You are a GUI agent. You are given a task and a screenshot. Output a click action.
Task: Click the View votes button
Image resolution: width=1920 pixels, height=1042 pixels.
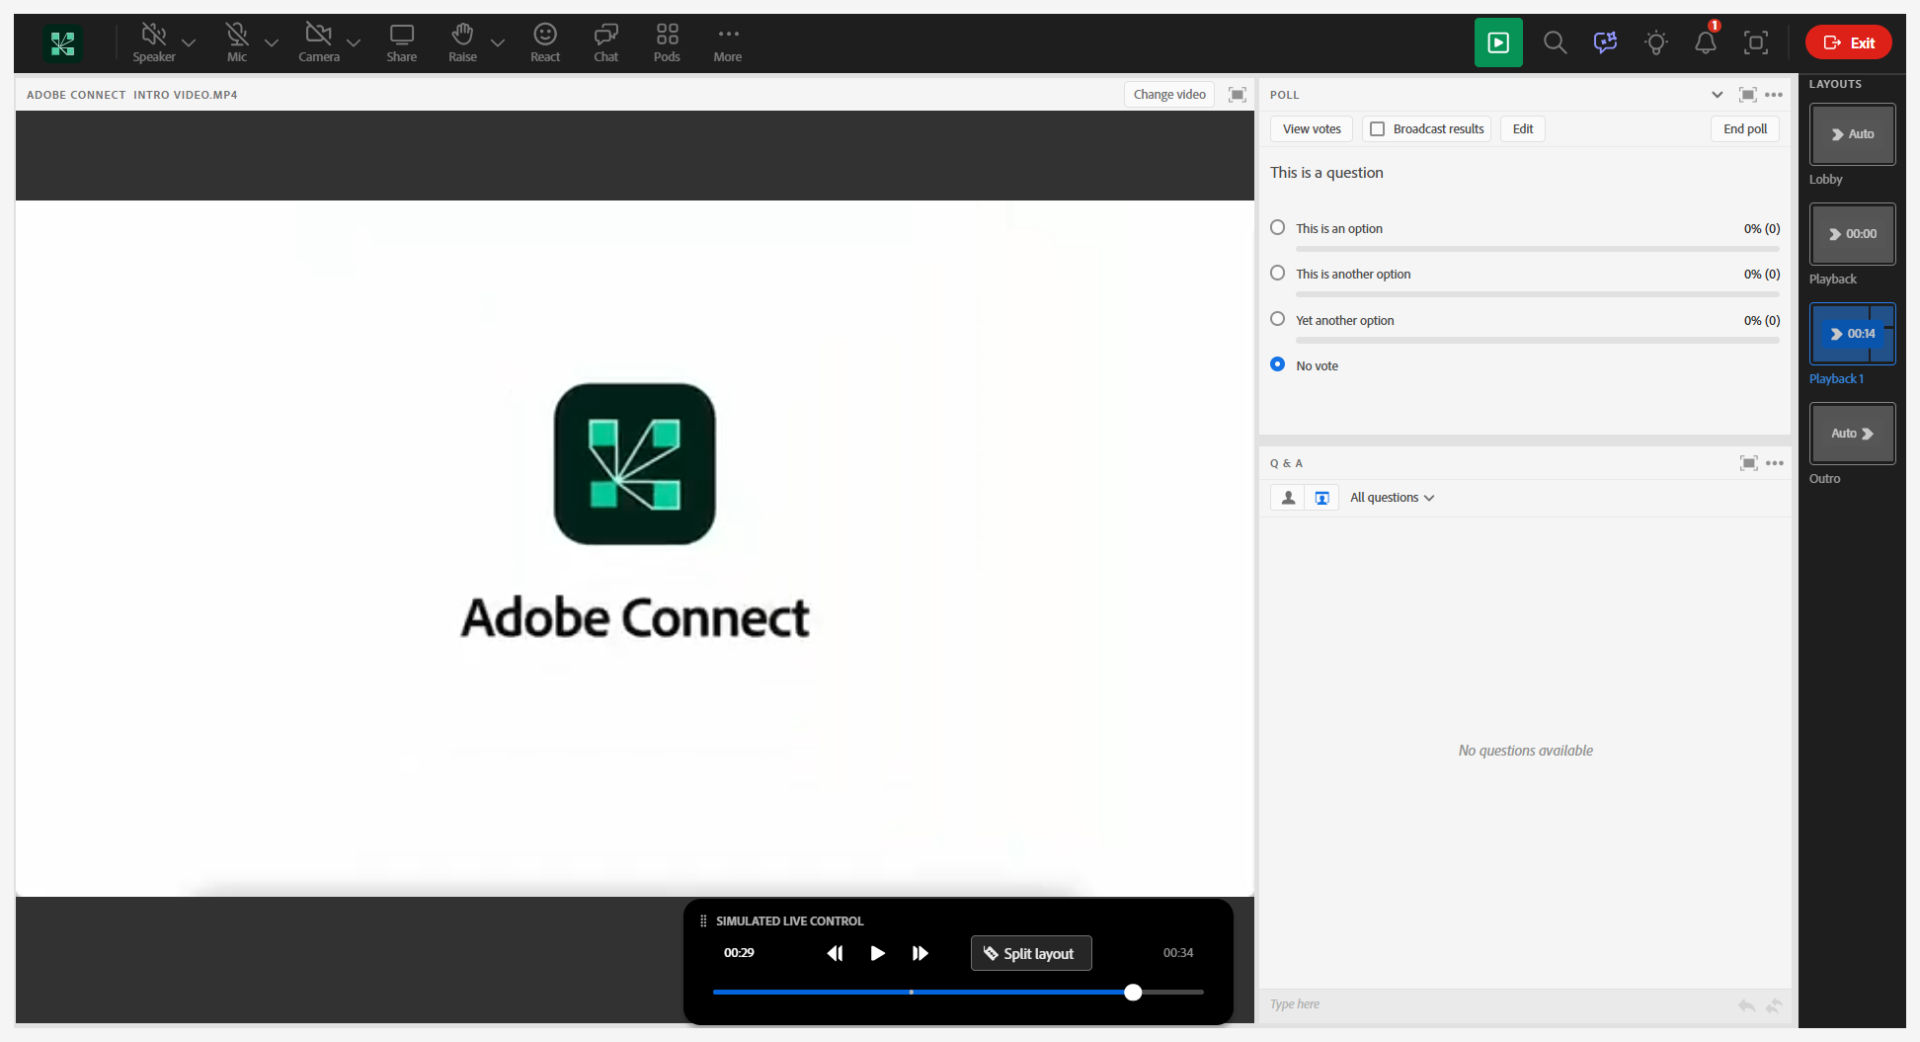1311,129
